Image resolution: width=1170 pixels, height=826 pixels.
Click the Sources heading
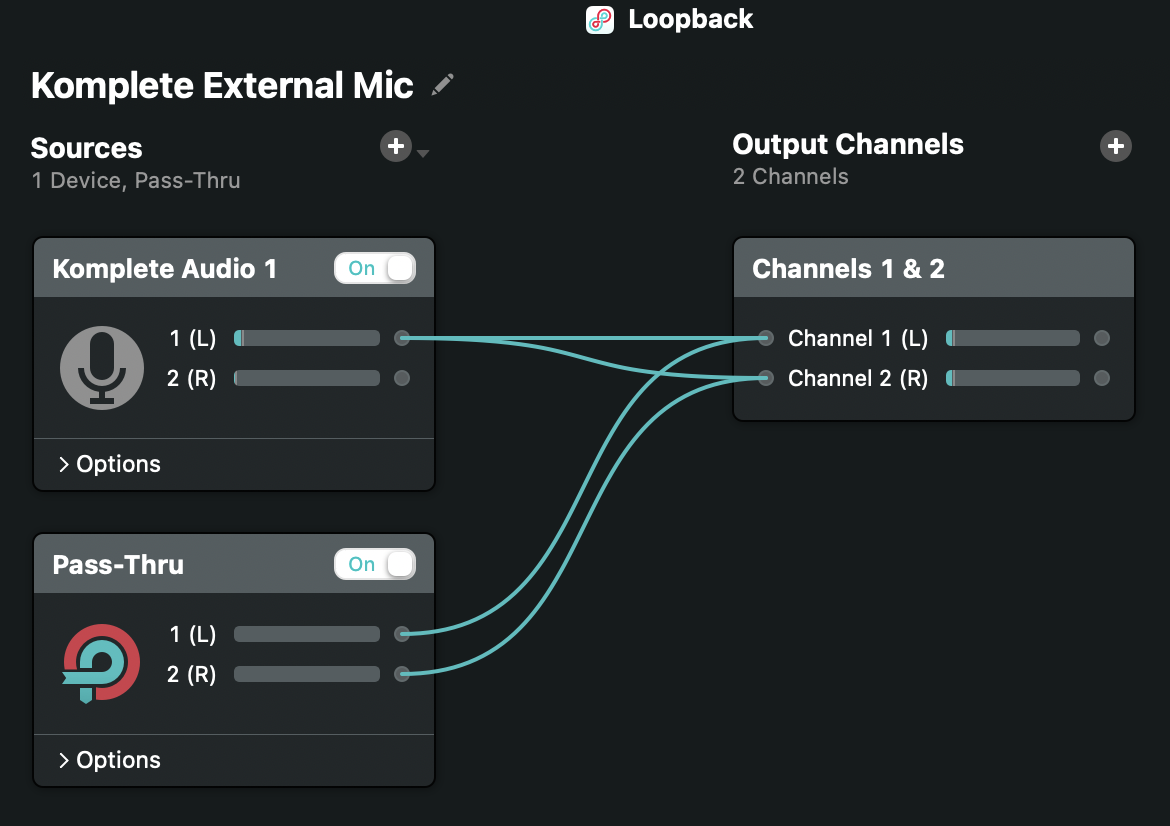click(87, 148)
